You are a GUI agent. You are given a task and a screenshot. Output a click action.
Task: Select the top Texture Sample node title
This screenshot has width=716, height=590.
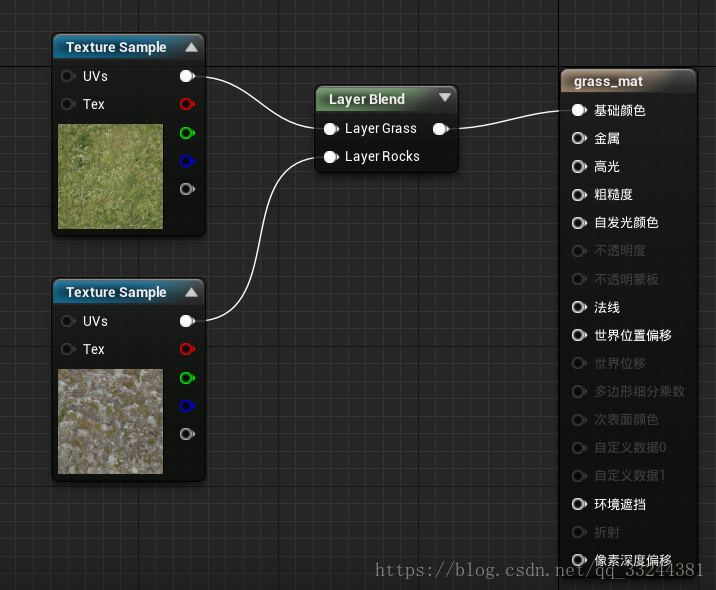[x=116, y=47]
